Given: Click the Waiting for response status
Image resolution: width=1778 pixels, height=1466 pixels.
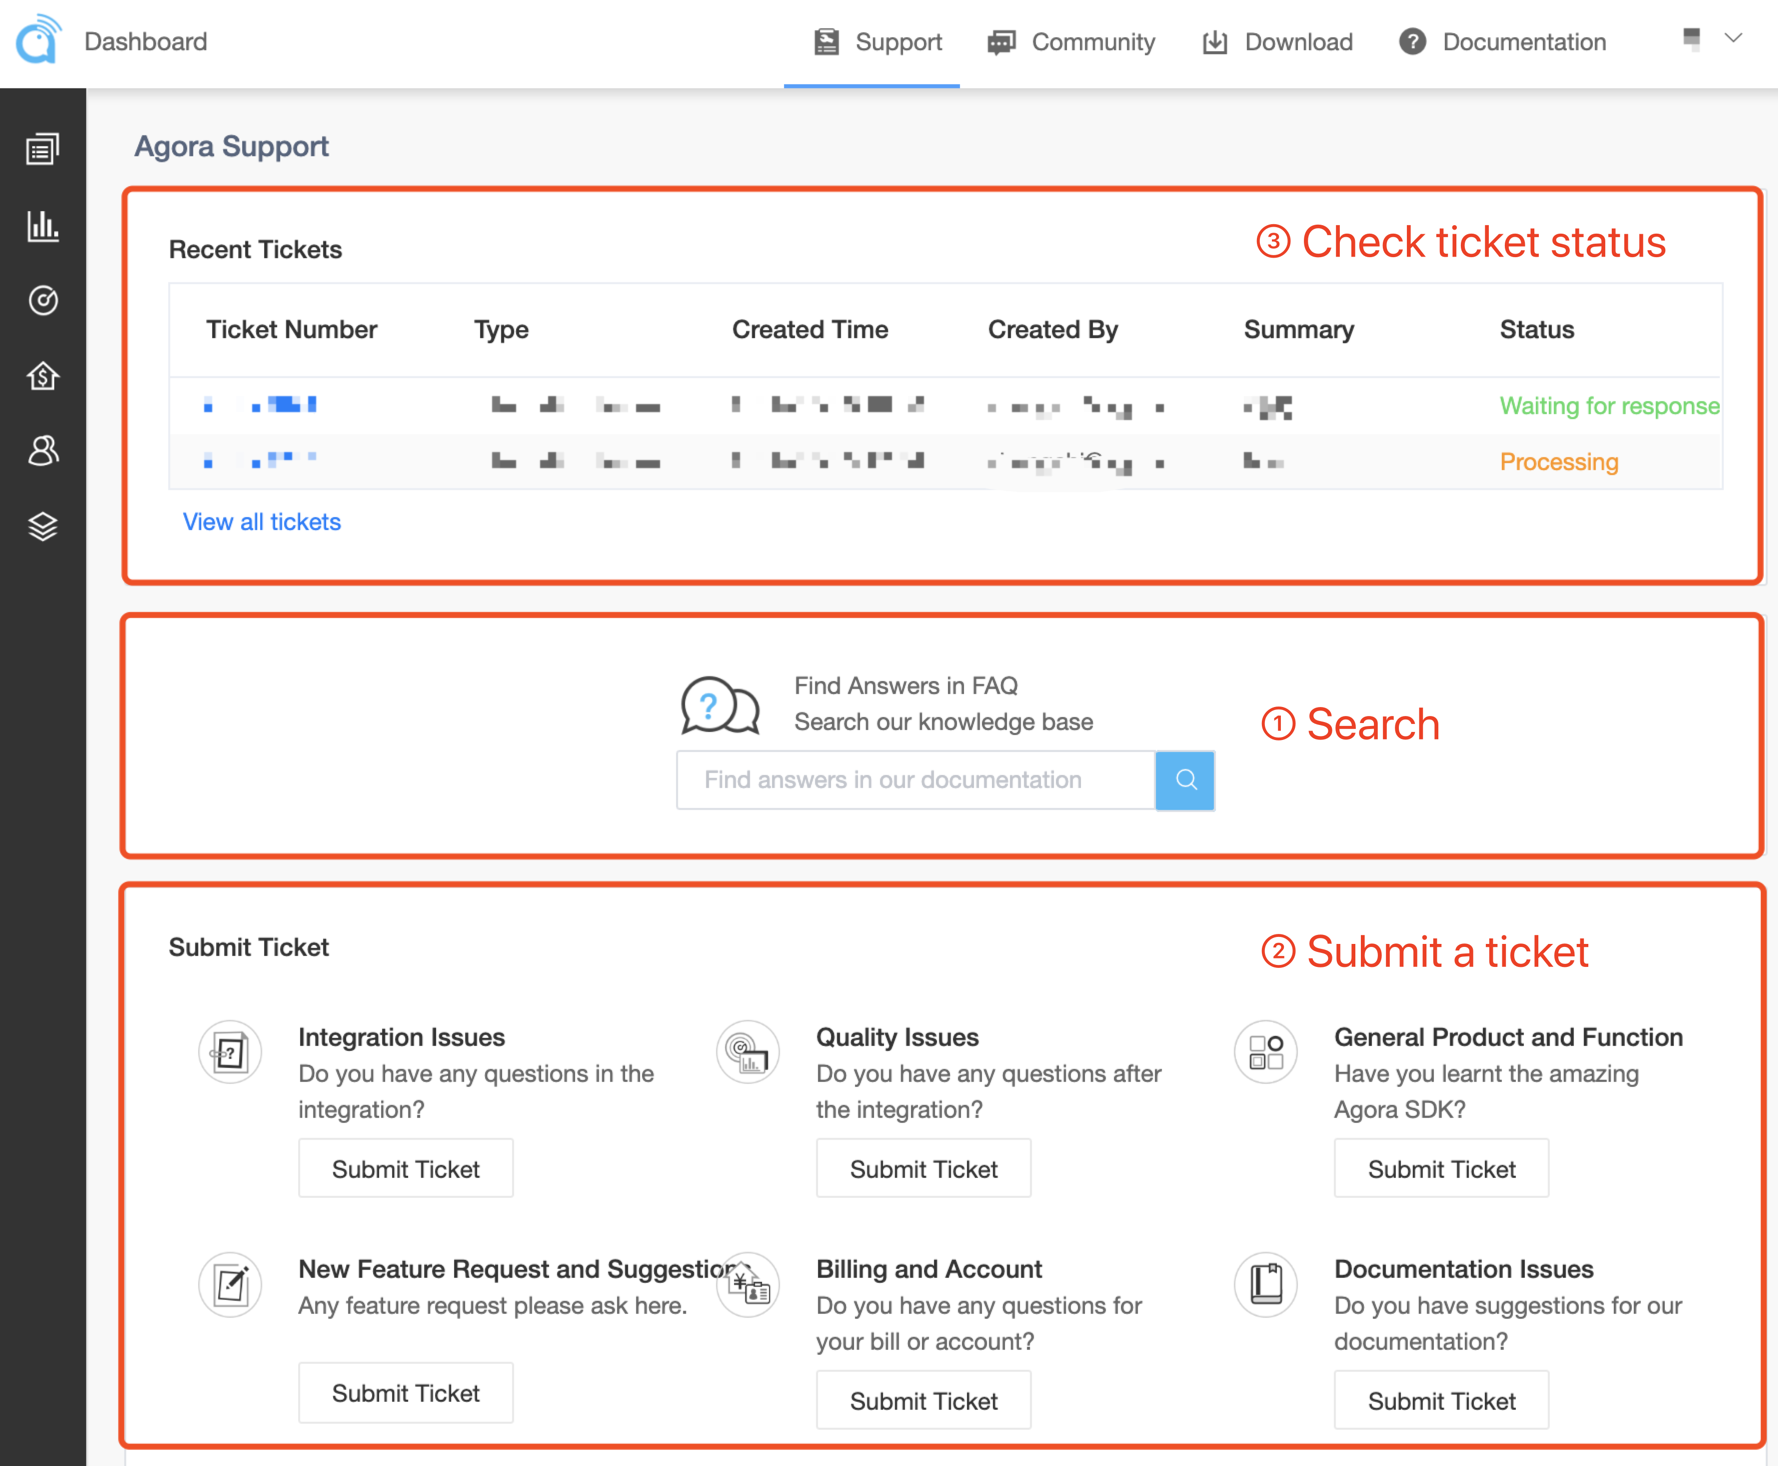Looking at the screenshot, I should click(x=1609, y=406).
